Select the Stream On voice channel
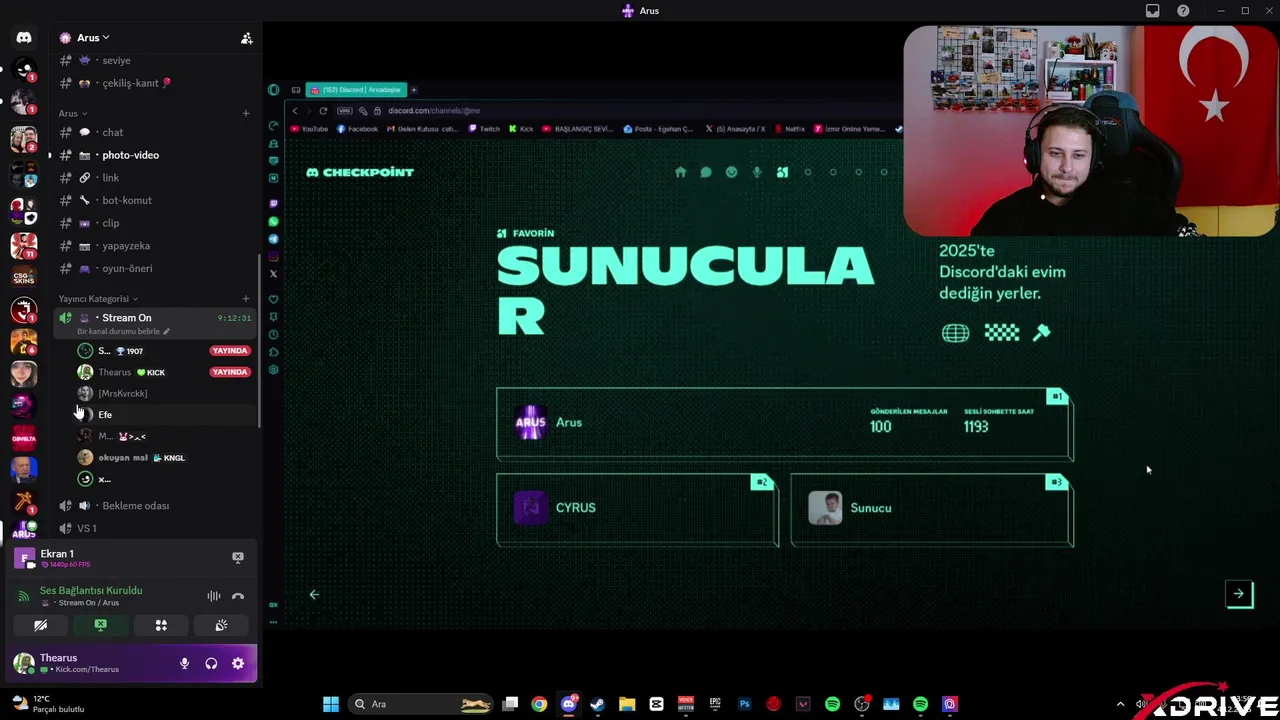Screen dimensions: 1280x720 [x=155, y=323]
